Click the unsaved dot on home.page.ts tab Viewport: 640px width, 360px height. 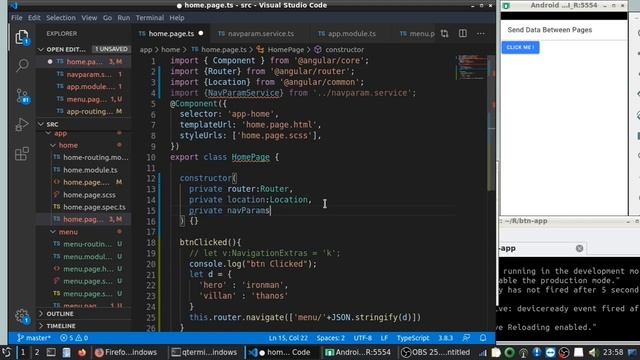click(x=201, y=33)
